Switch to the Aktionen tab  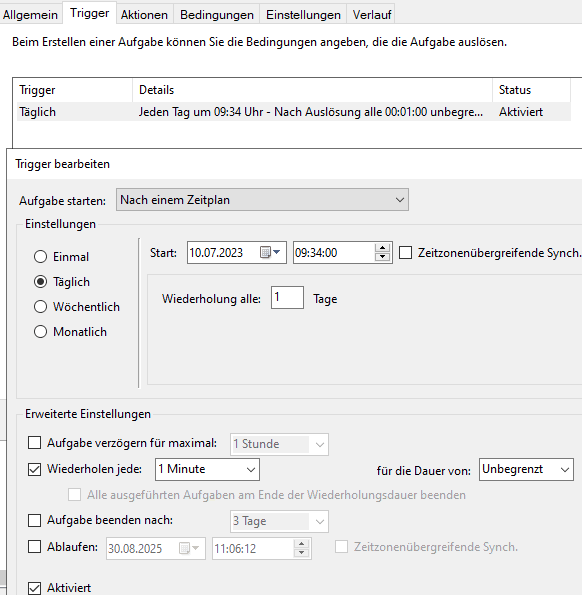(x=144, y=15)
